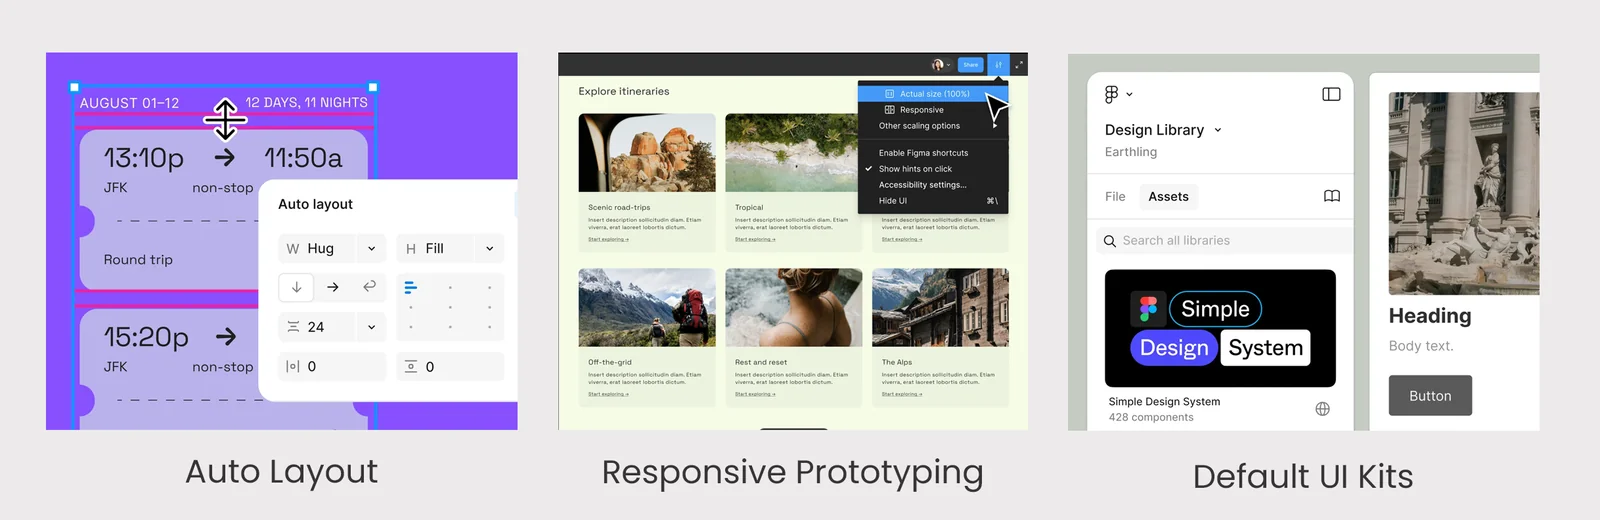
Task: Select Enable Figma shortcuts menu item
Action: tap(933, 153)
